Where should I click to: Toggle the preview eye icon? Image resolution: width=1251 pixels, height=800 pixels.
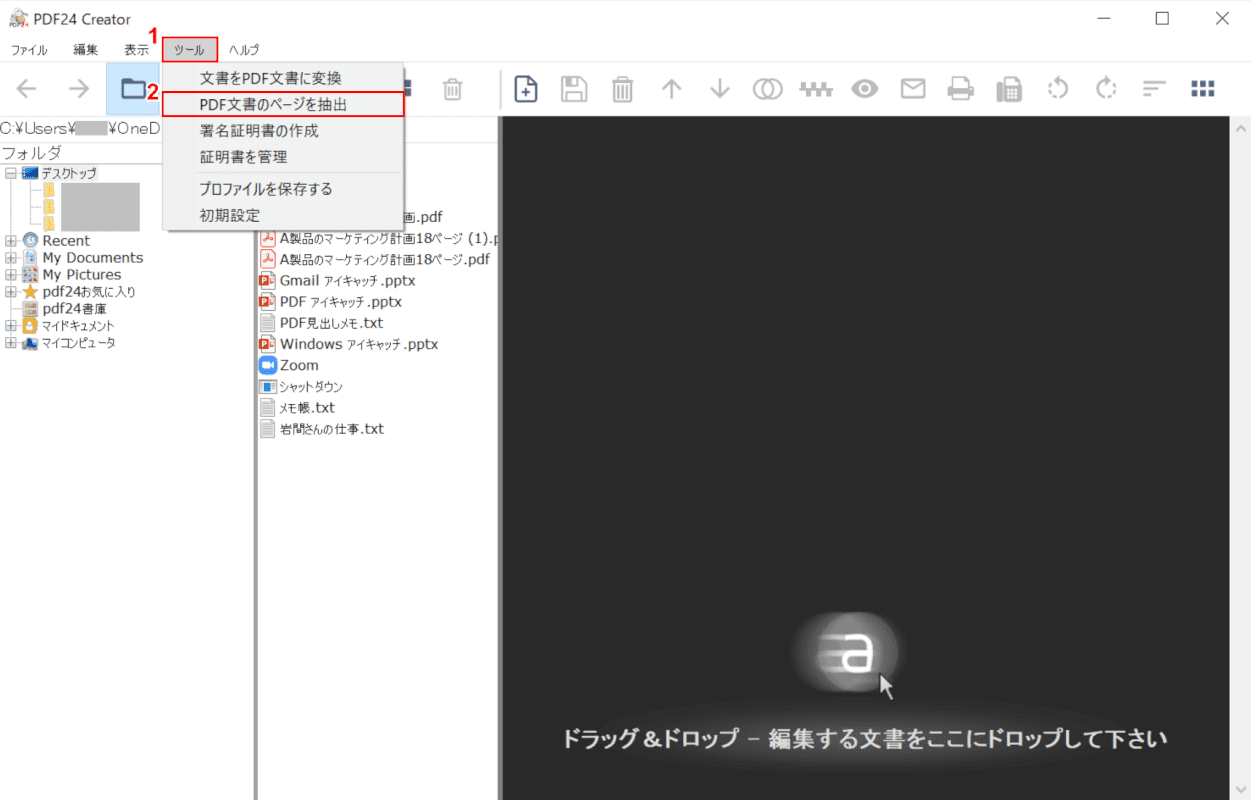(x=864, y=89)
